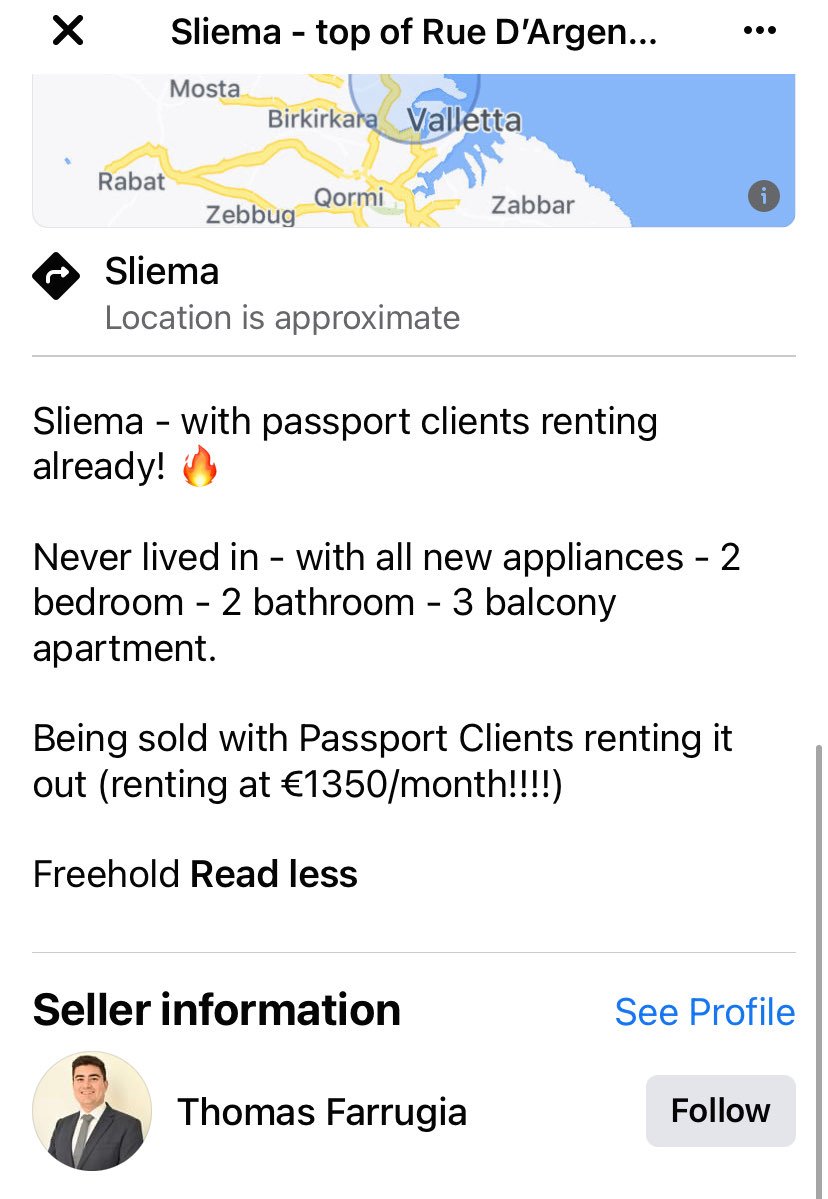This screenshot has height=1199, width=828.
Task: Follow seller Thomas Farrugia
Action: [x=720, y=1111]
